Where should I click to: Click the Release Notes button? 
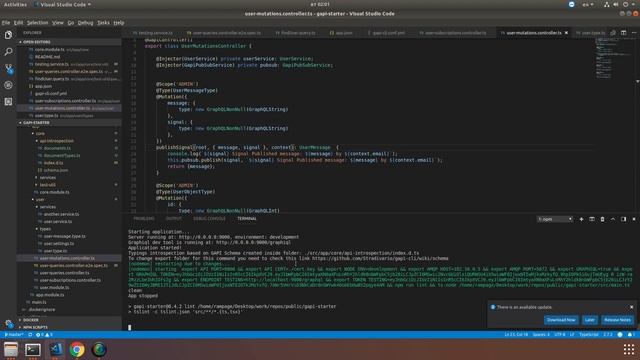tap(617, 320)
